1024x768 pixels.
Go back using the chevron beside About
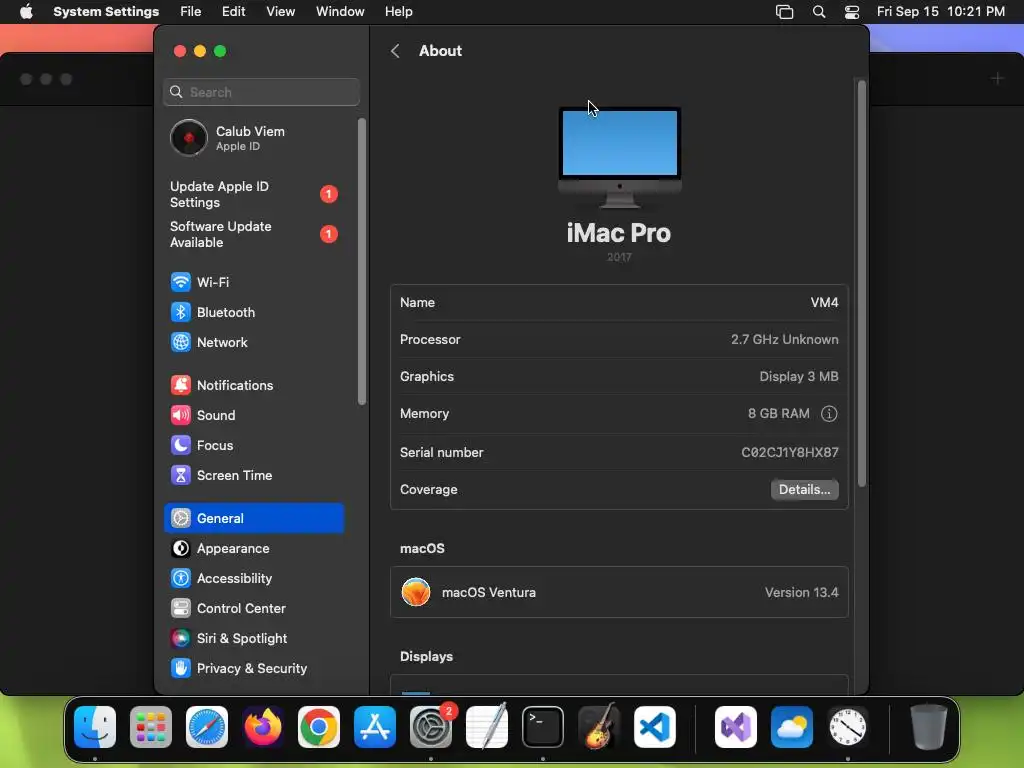395,51
